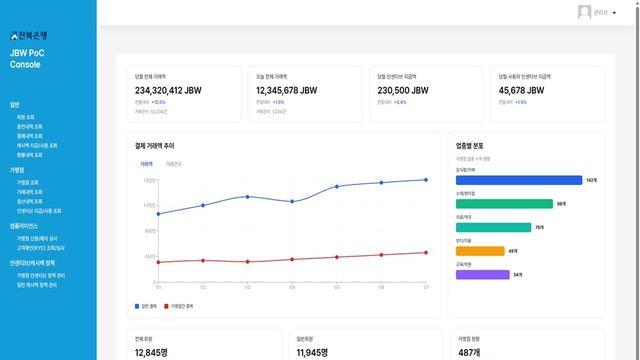Click the green bar, second in 업종별 분포
The image size is (640, 360).
504,204
